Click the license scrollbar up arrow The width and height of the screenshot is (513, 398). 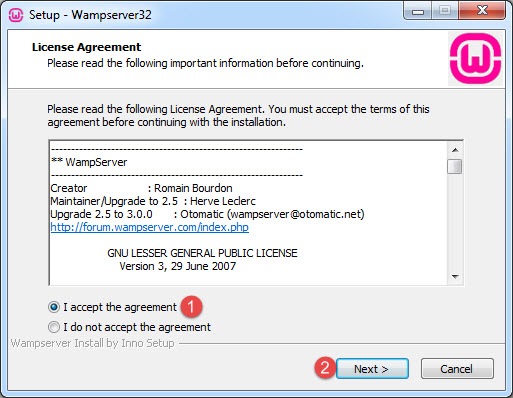coord(455,150)
